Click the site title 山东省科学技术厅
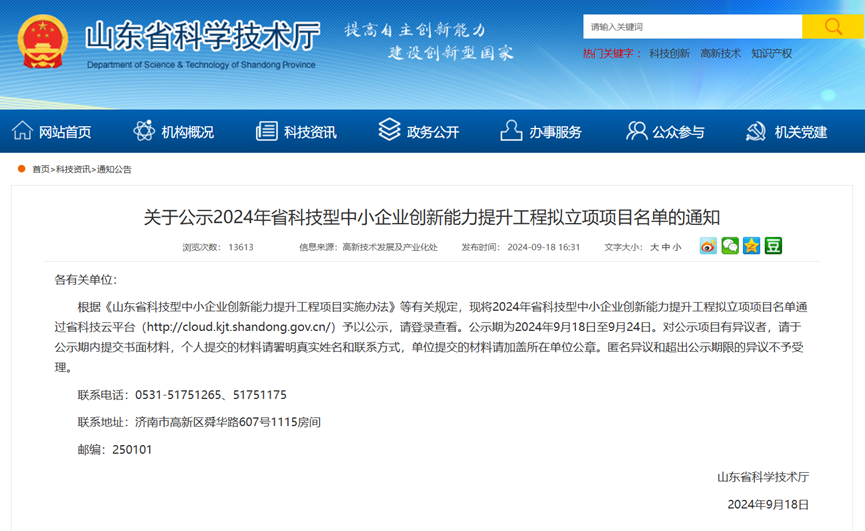Image resolution: width=865 pixels, height=531 pixels. click(203, 36)
